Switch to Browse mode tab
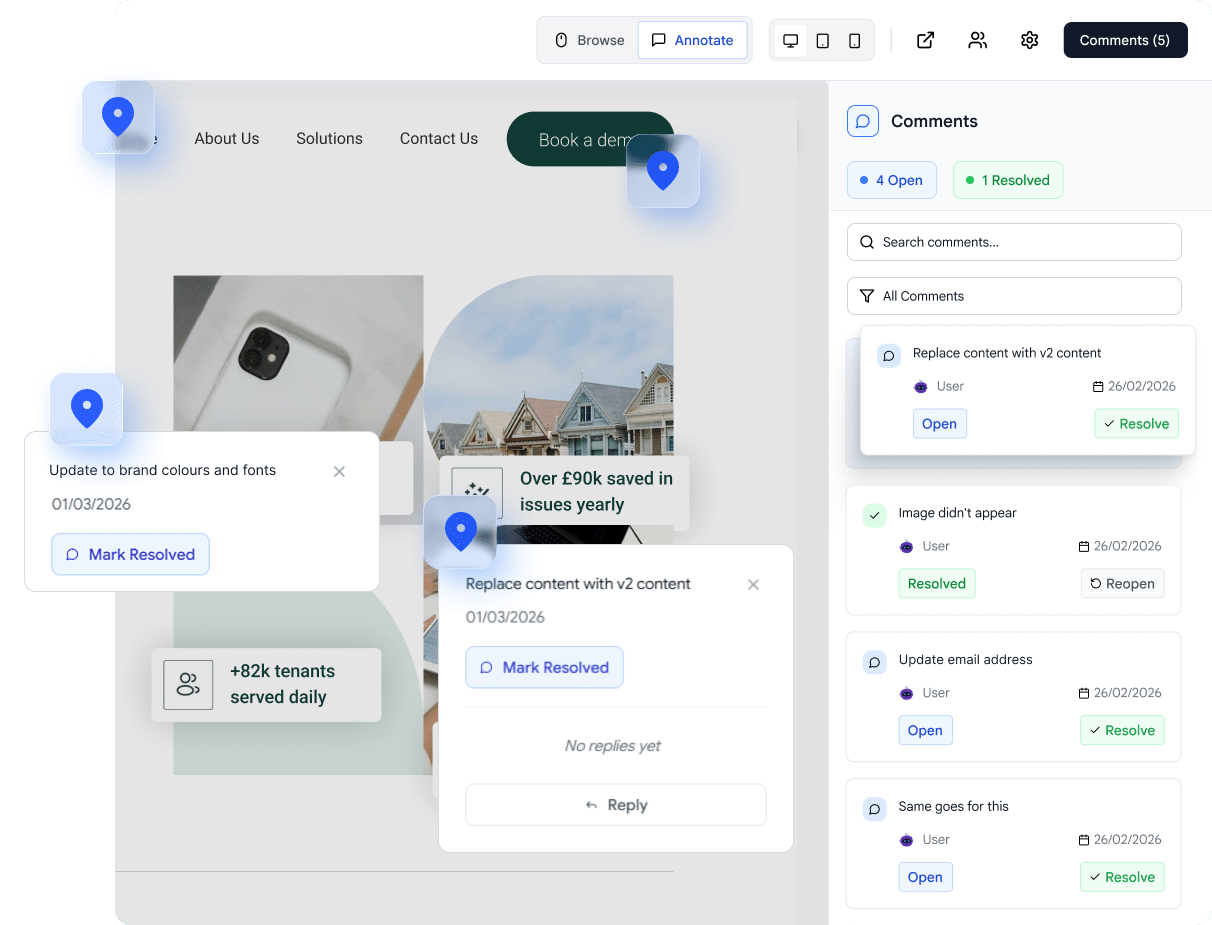 (x=589, y=40)
